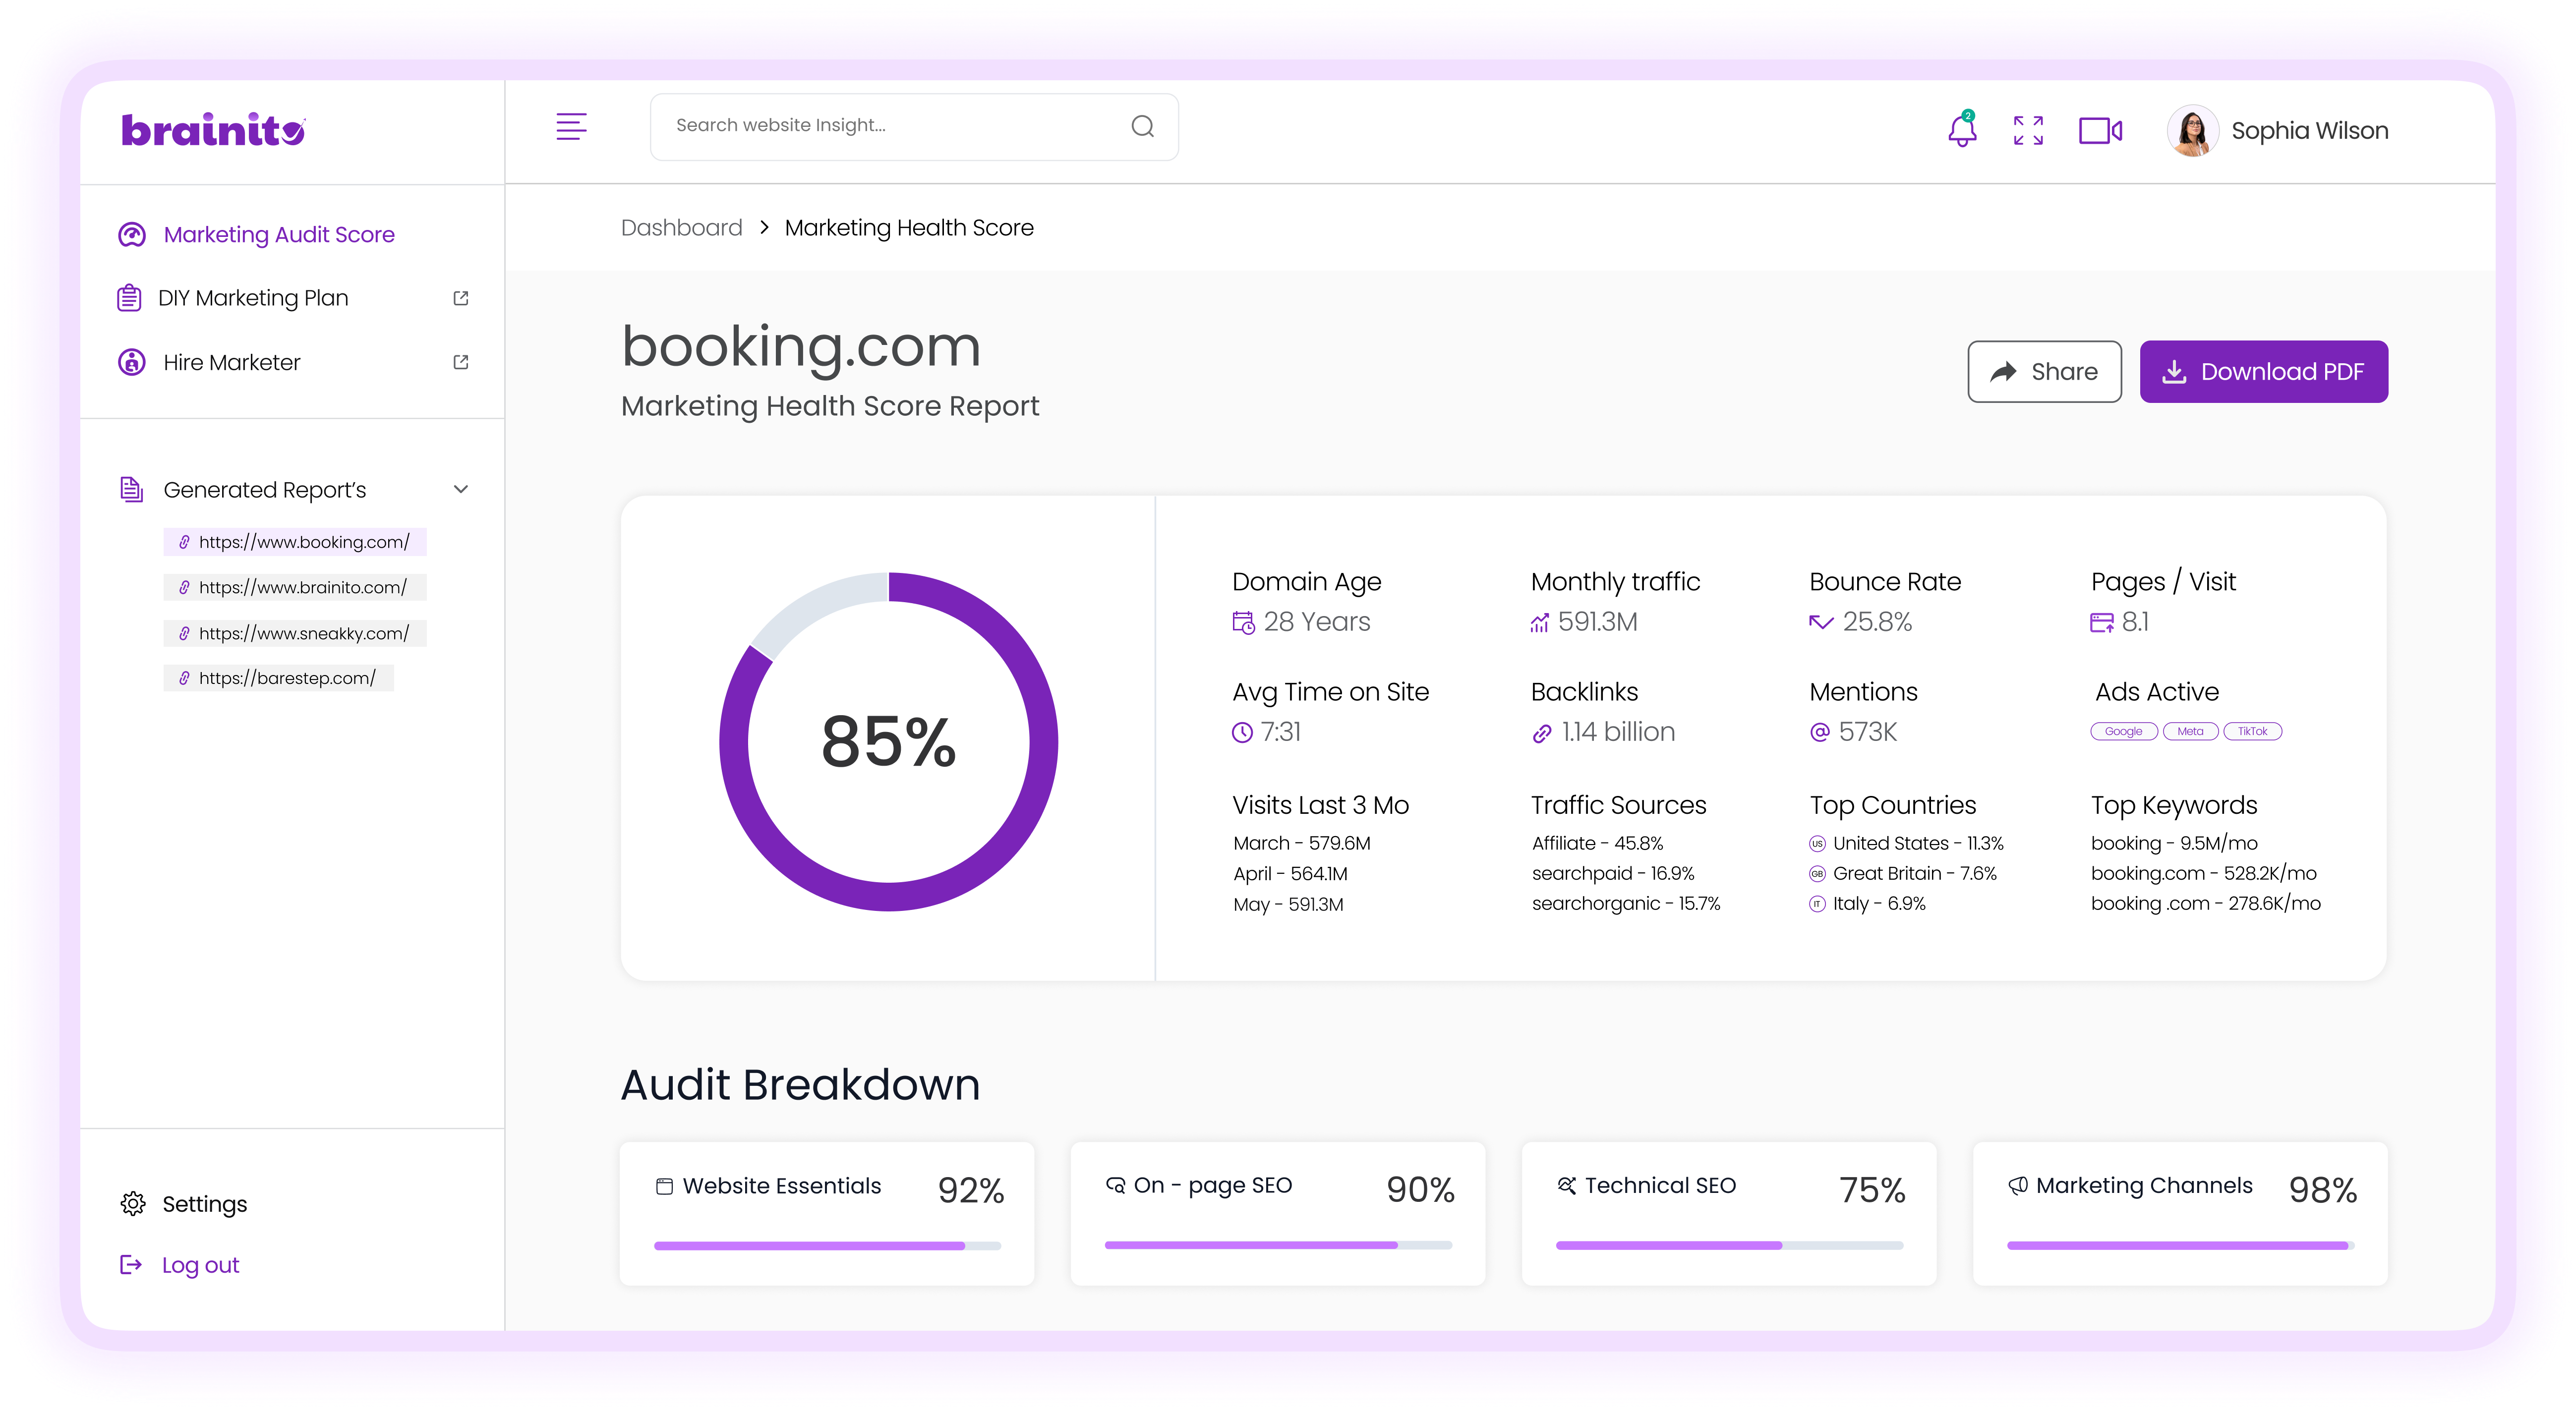2576x1411 pixels.
Task: Click the Marketing Channels 98% value
Action: 2323,1190
